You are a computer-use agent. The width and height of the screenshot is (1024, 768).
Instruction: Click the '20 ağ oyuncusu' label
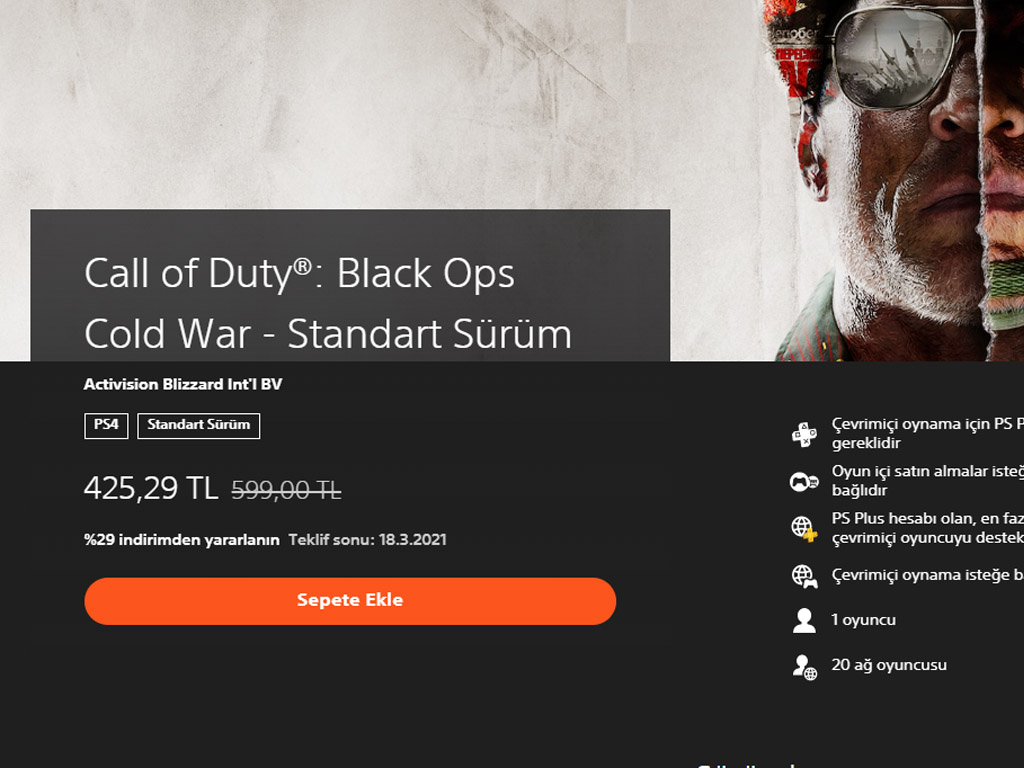(x=889, y=665)
